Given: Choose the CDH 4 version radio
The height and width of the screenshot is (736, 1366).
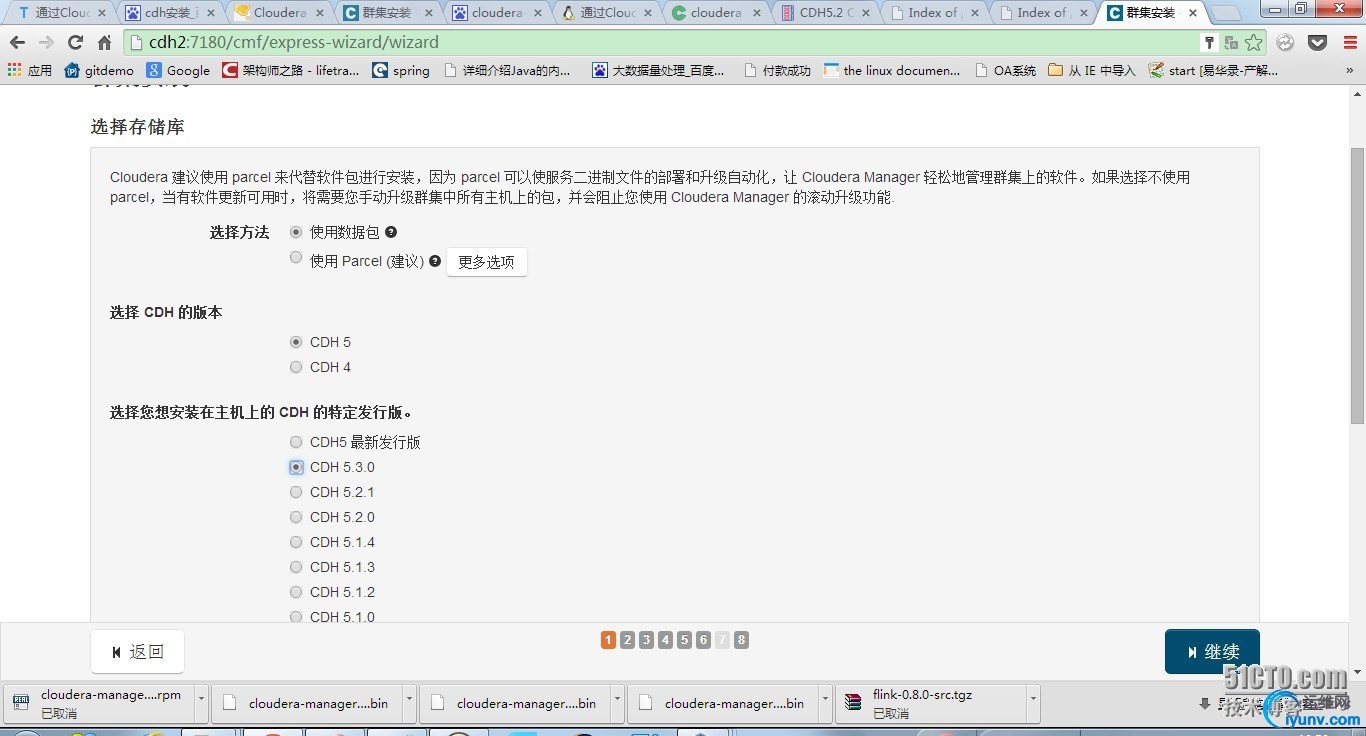Looking at the screenshot, I should (x=296, y=367).
